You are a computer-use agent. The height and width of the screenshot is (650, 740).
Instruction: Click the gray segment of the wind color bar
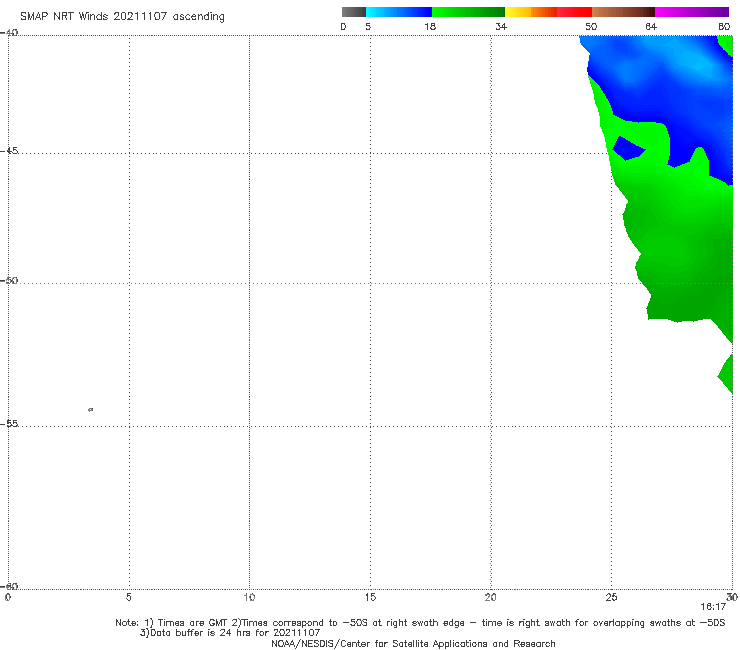(353, 12)
